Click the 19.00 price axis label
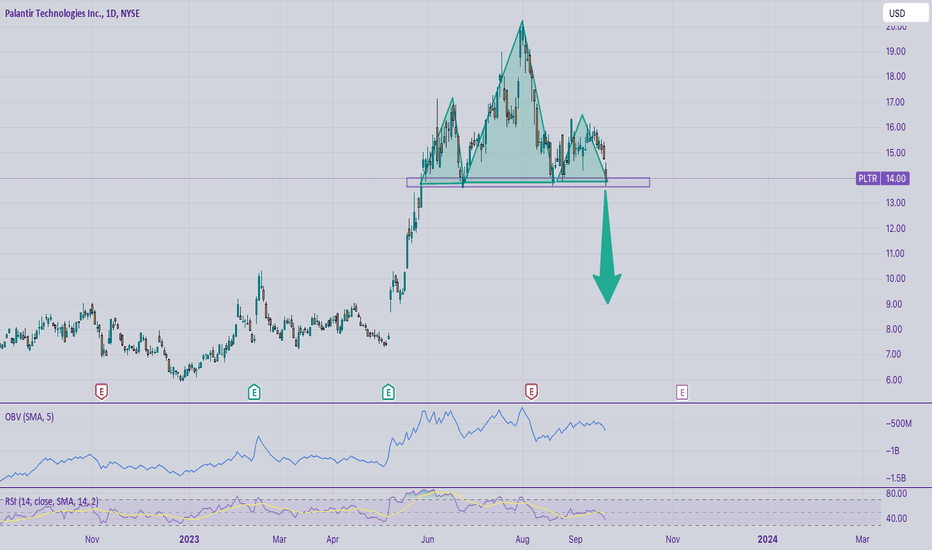 click(x=896, y=52)
